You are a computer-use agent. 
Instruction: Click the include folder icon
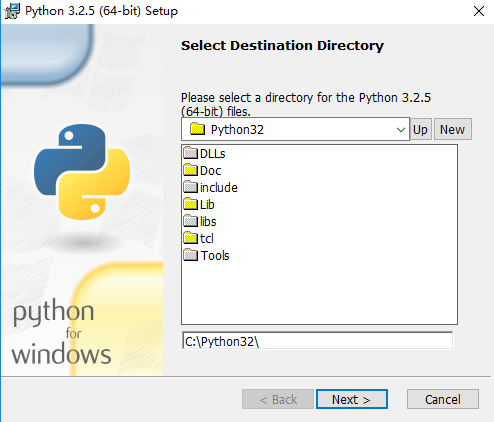191,187
